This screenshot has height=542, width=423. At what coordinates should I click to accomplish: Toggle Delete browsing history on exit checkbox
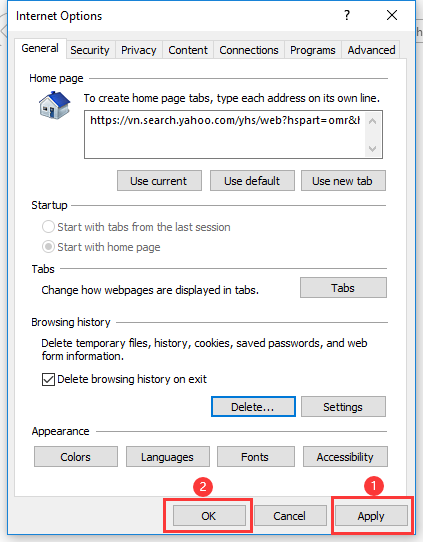click(x=48, y=379)
